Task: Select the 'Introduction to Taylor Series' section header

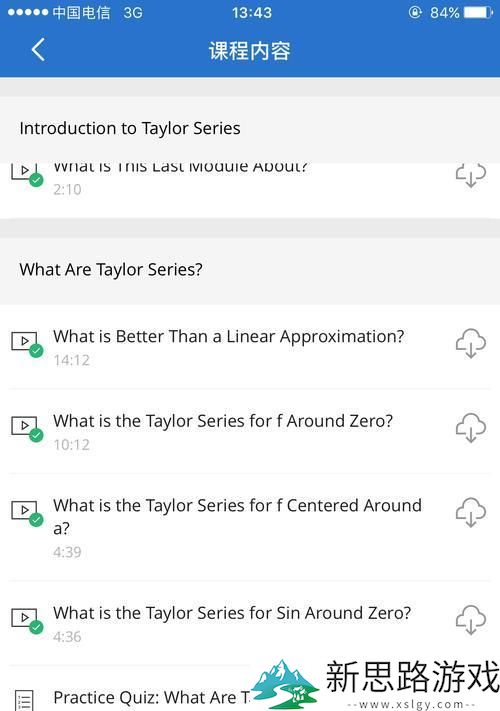Action: (250, 129)
